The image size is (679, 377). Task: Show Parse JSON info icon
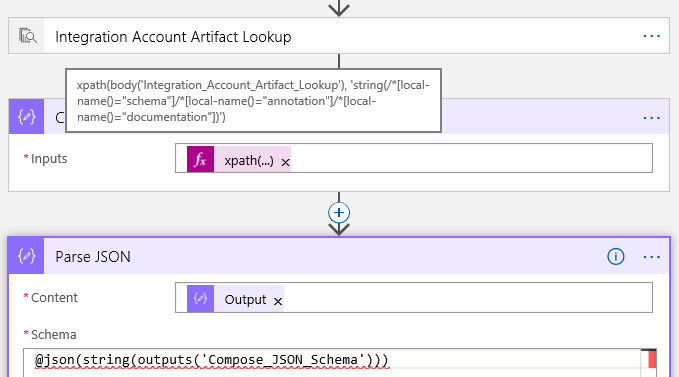click(616, 257)
